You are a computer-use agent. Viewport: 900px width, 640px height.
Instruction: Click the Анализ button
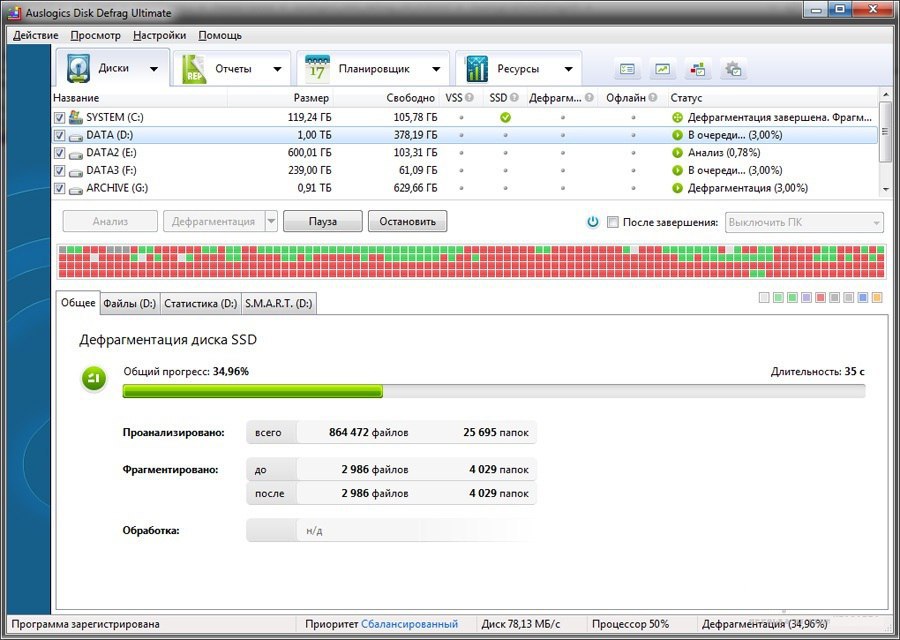coord(110,221)
